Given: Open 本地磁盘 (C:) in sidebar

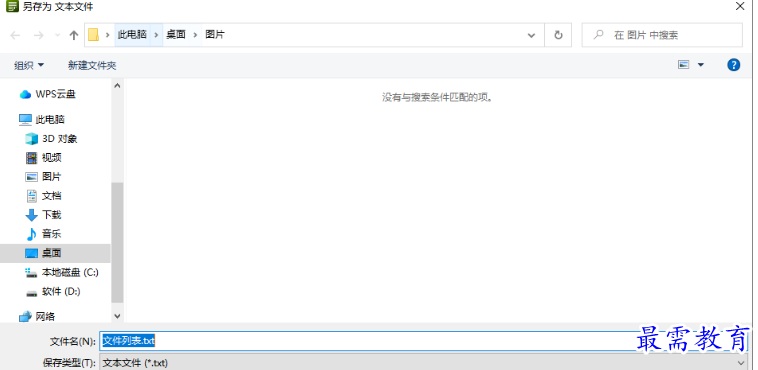Looking at the screenshot, I should 70,273.
